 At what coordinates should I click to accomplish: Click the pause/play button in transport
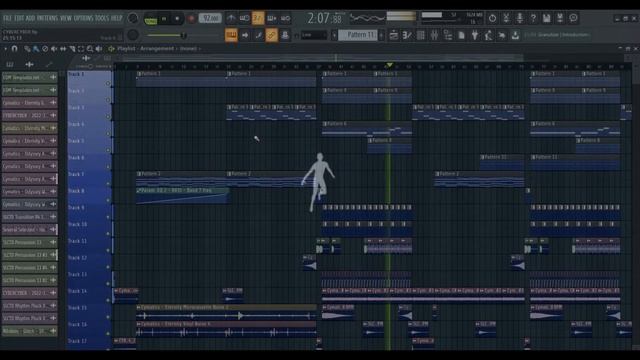[x=164, y=18]
